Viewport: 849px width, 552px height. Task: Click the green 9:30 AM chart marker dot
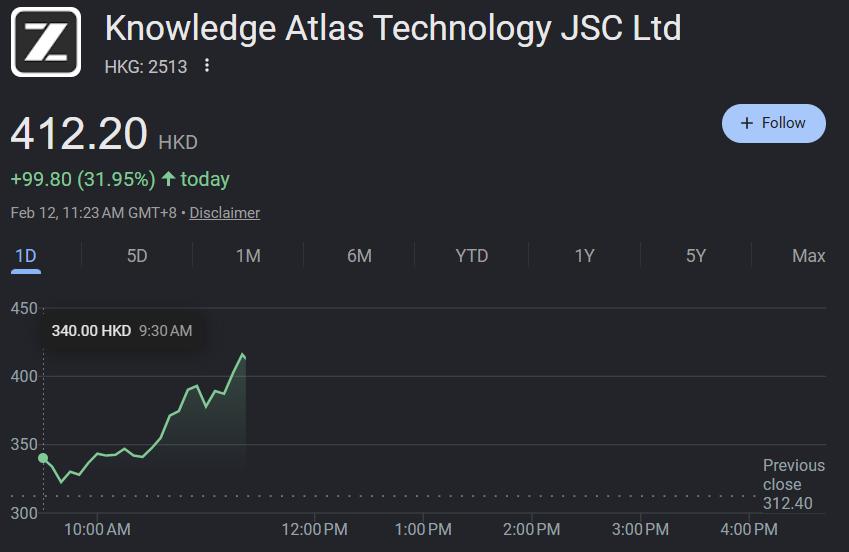coord(43,458)
